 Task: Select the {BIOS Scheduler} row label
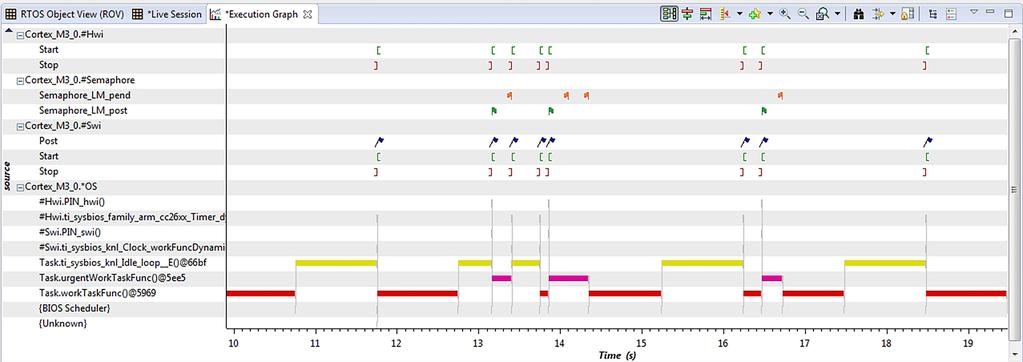click(74, 308)
